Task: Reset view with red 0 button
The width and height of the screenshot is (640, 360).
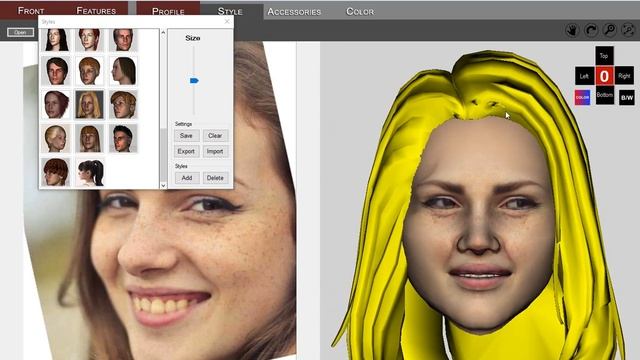Action: point(604,76)
